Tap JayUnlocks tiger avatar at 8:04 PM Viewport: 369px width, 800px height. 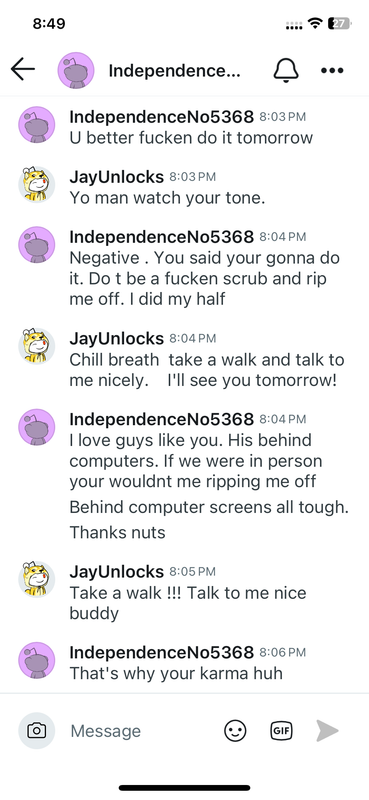coord(37,346)
